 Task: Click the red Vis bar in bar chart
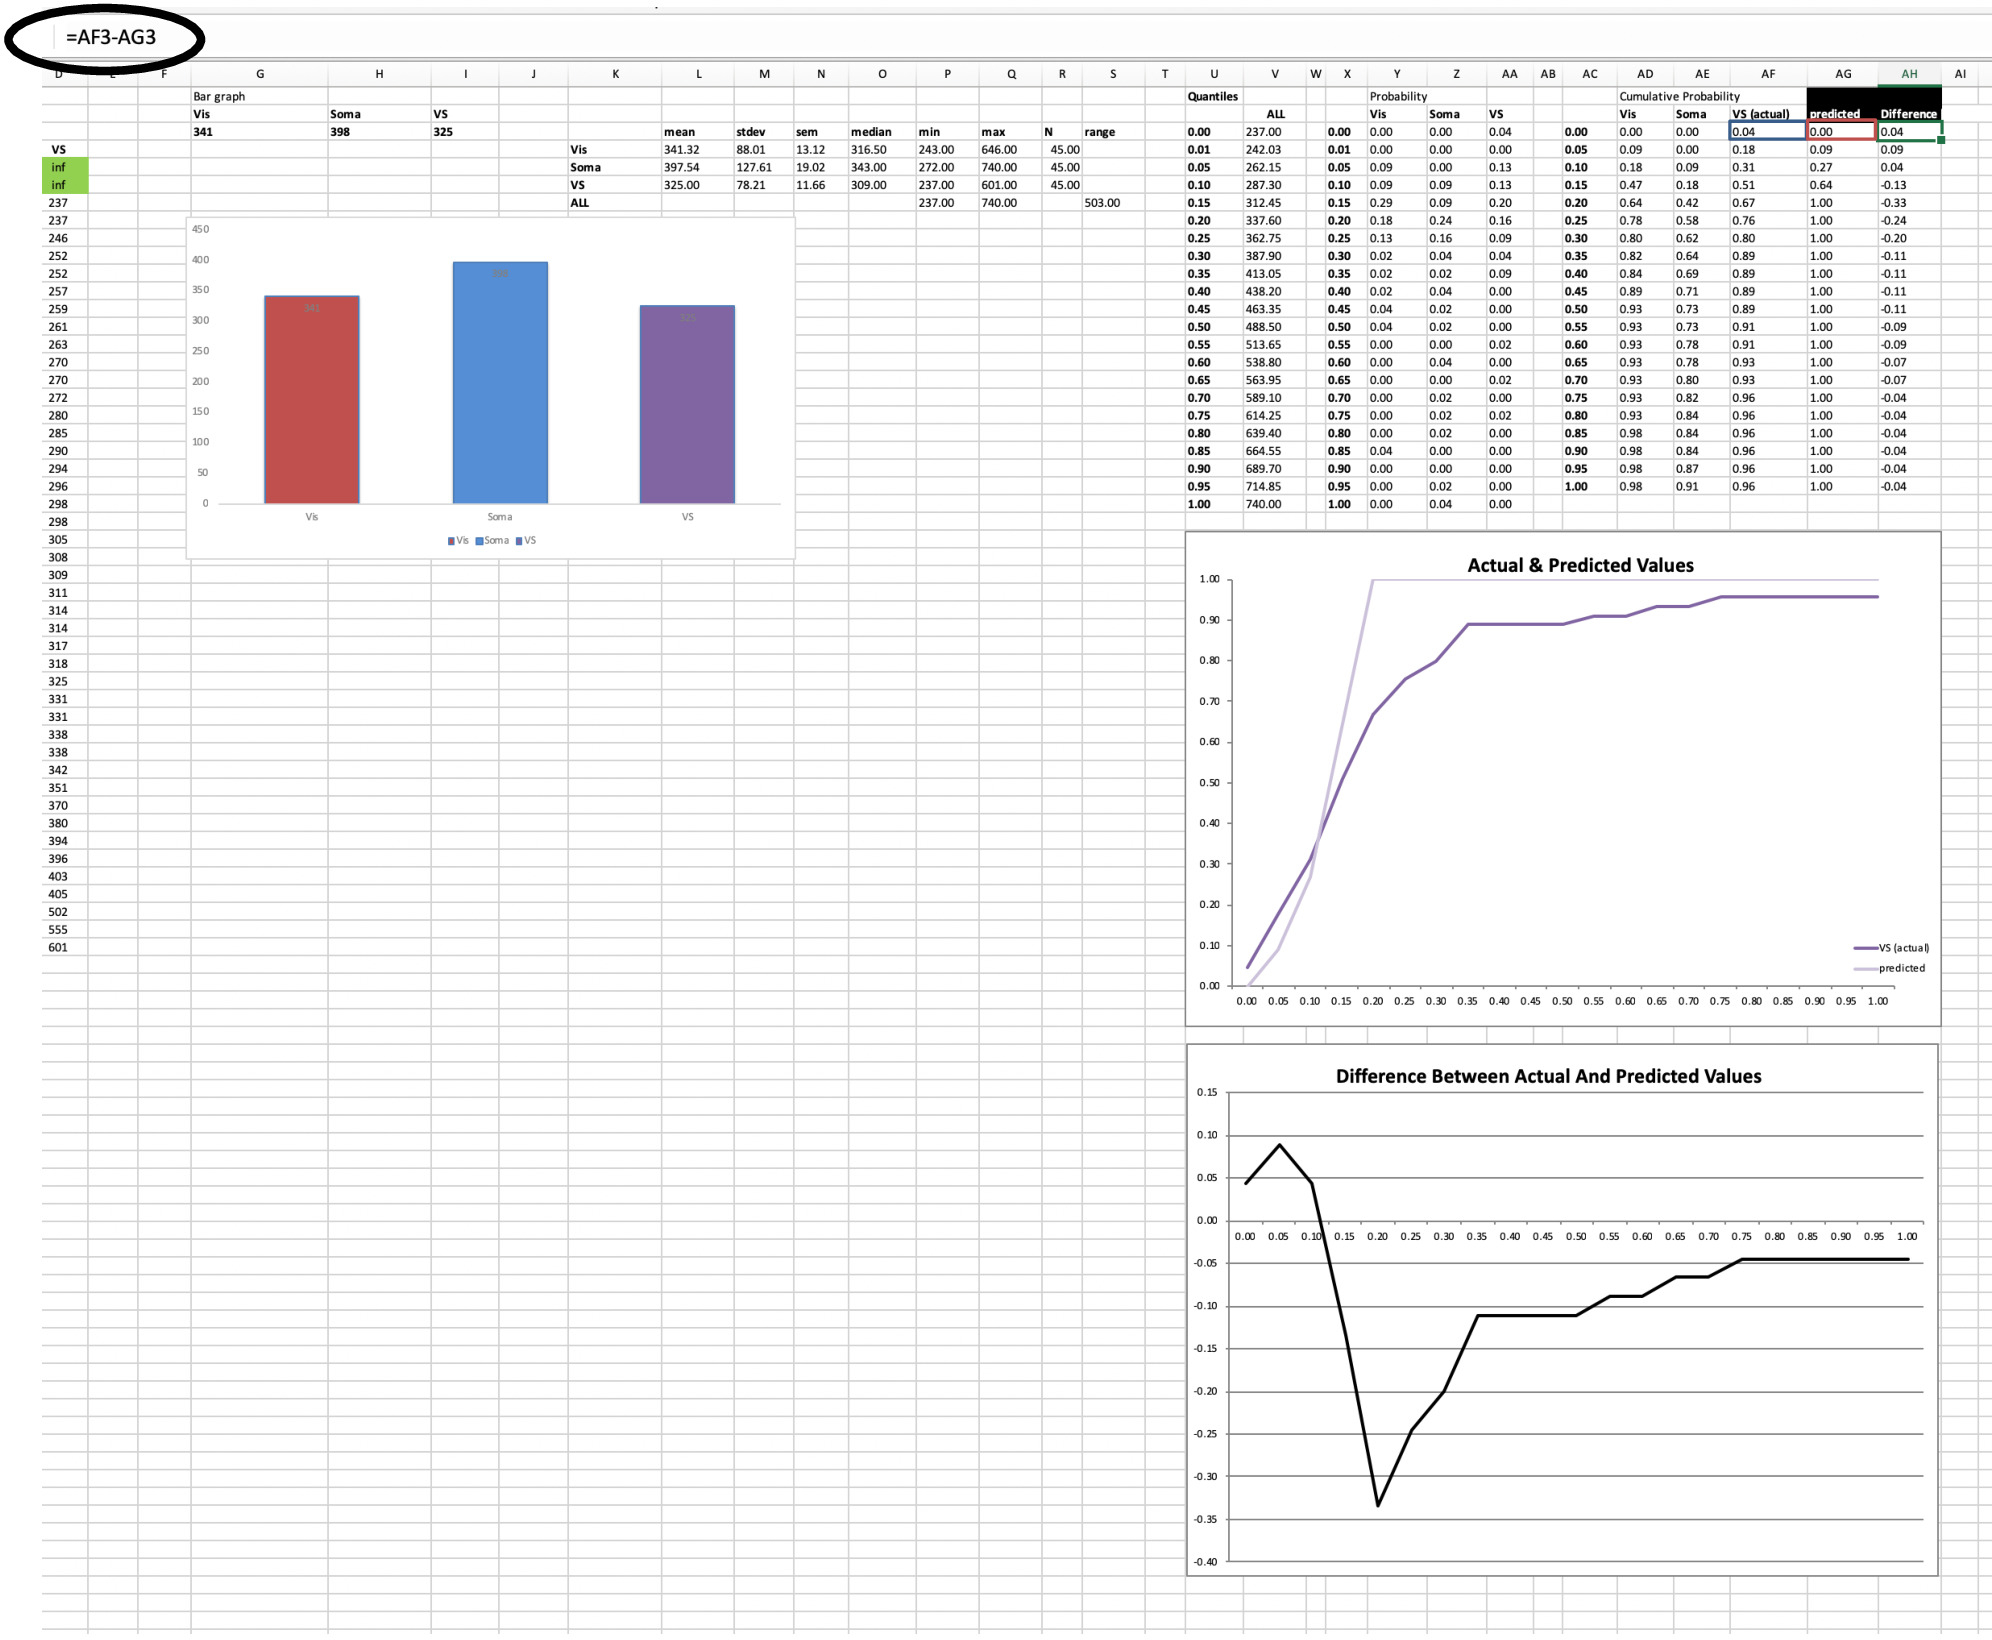(x=312, y=400)
